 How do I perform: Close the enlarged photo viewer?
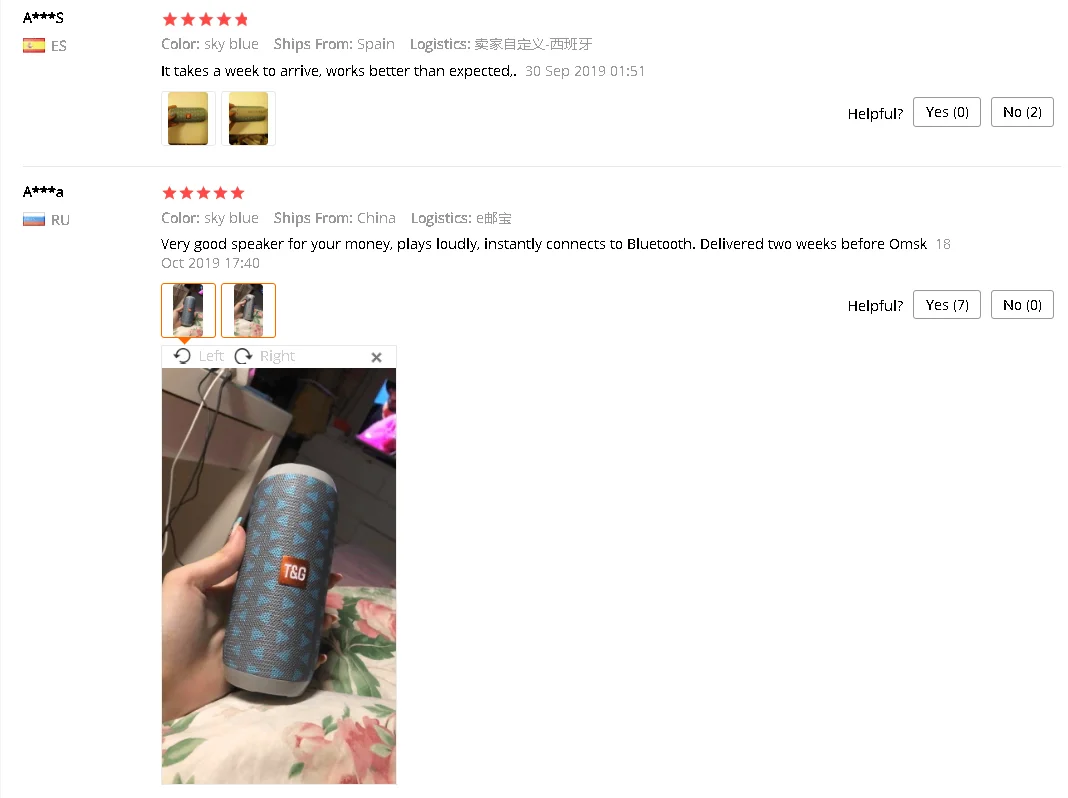[377, 357]
